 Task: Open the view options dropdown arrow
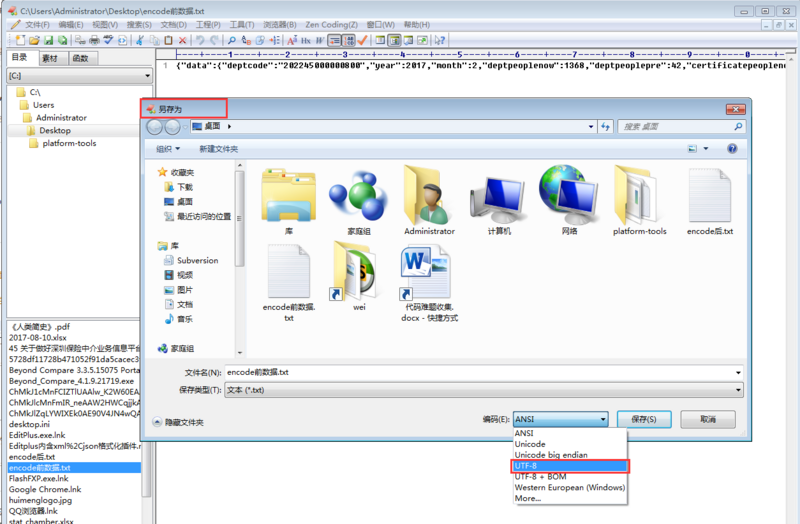(x=706, y=148)
